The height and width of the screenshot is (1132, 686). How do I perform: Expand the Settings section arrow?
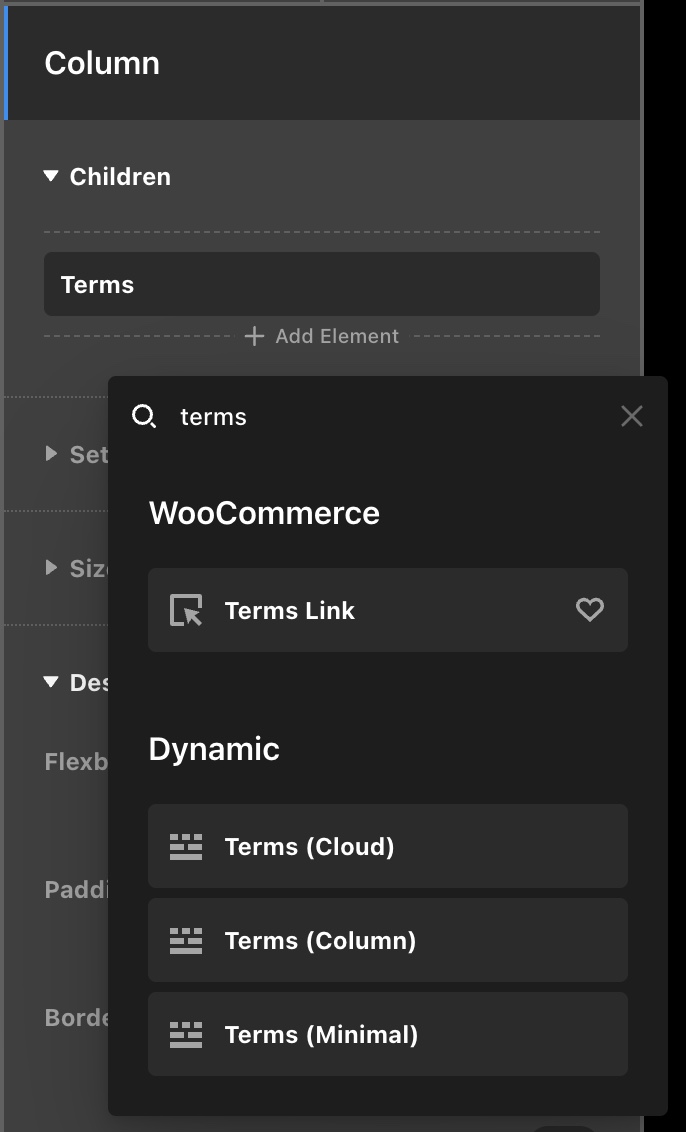(52, 454)
